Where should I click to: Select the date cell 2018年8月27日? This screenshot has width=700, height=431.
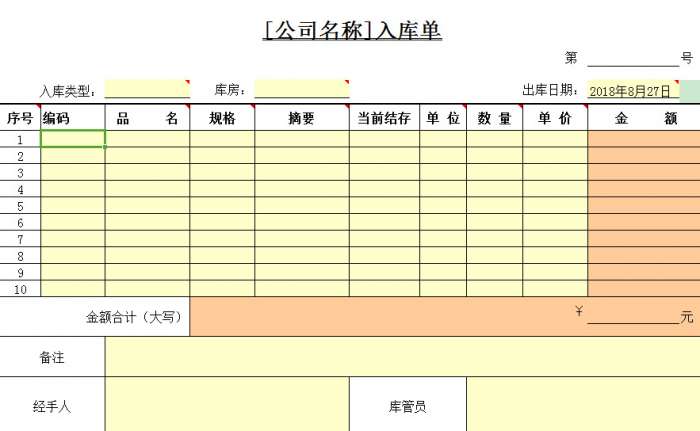click(x=633, y=91)
